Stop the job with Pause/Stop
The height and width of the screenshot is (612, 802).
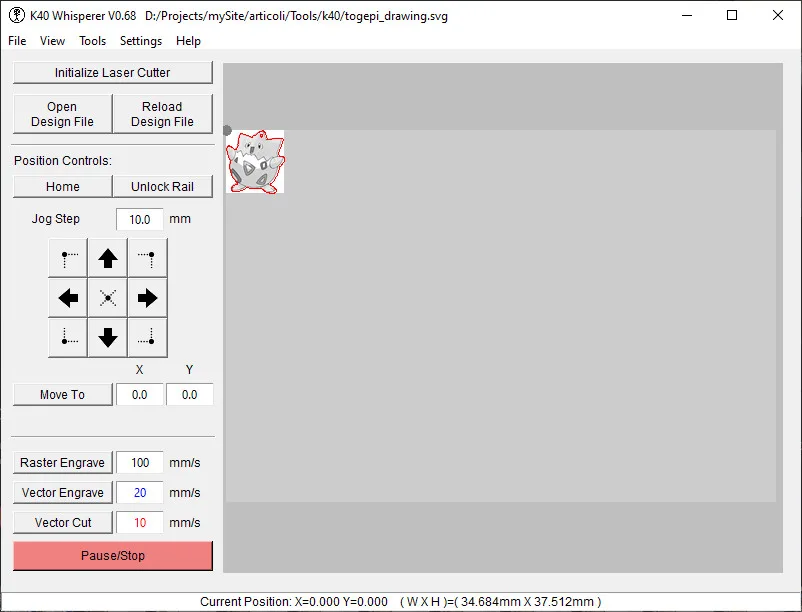pos(113,556)
